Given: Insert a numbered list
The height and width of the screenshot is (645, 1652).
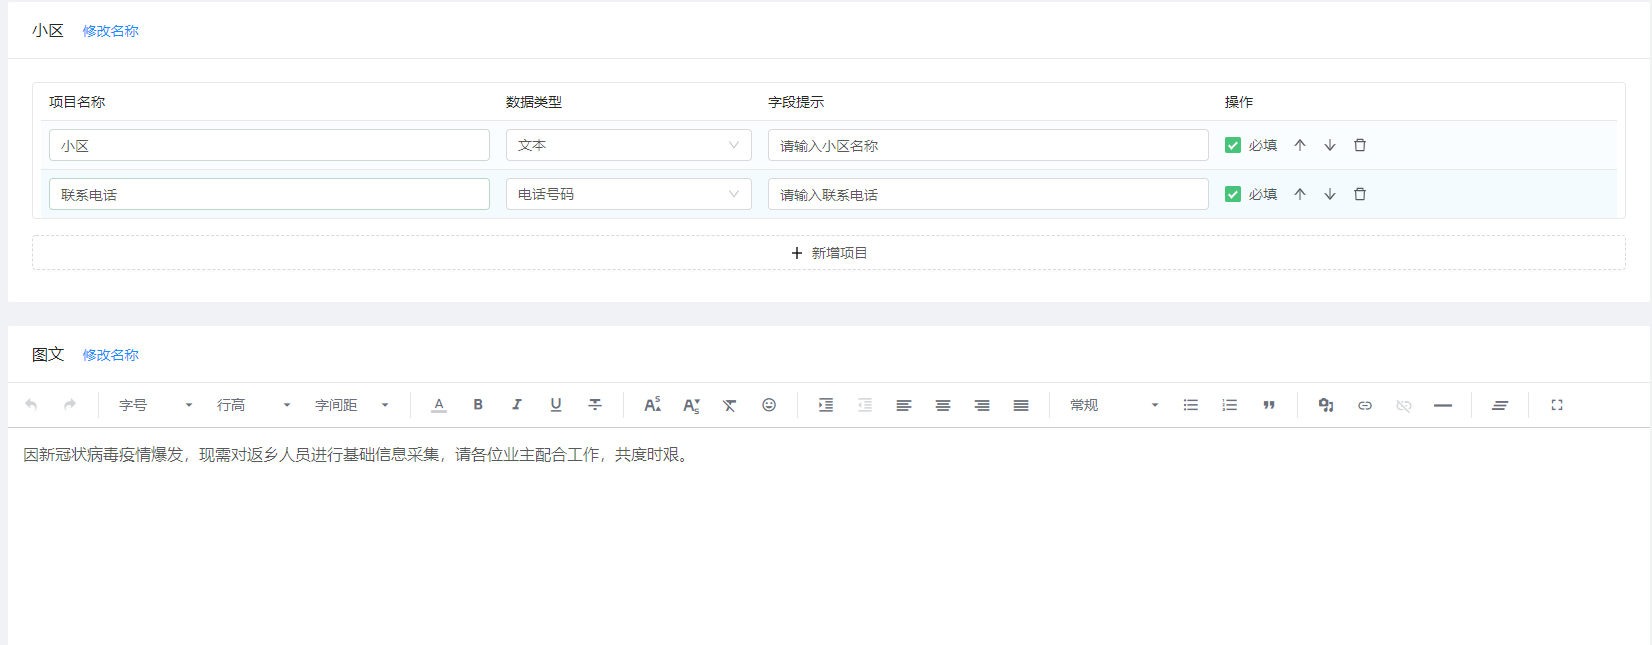Looking at the screenshot, I should click(x=1230, y=405).
